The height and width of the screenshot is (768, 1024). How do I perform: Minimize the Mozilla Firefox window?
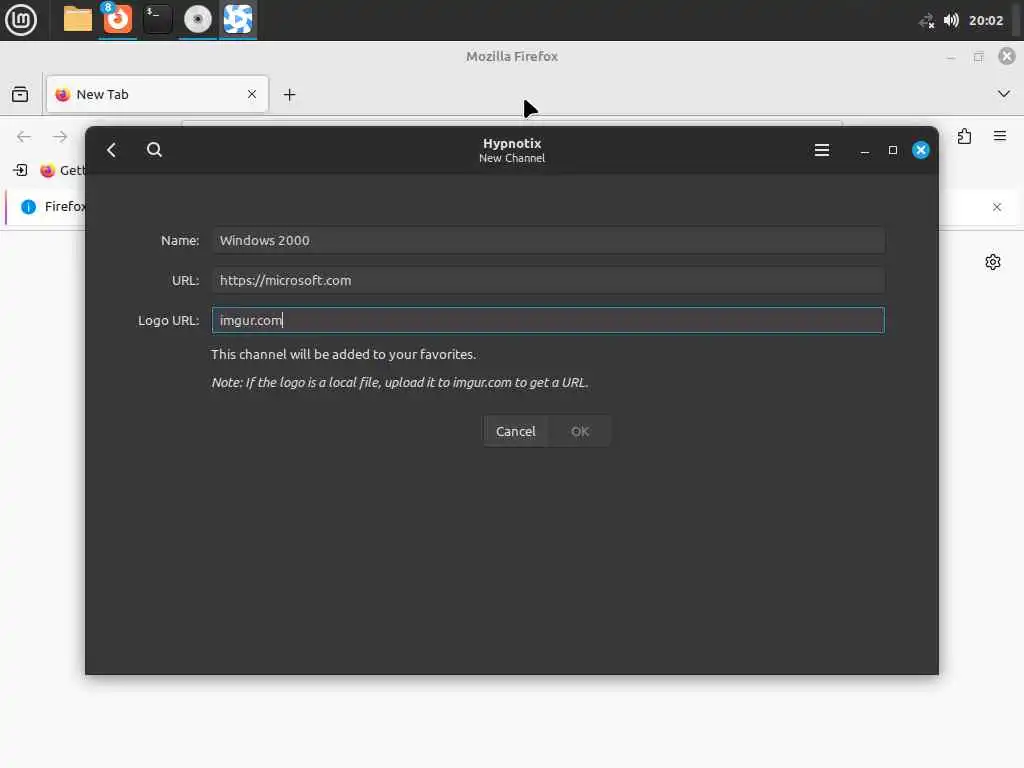click(x=950, y=58)
